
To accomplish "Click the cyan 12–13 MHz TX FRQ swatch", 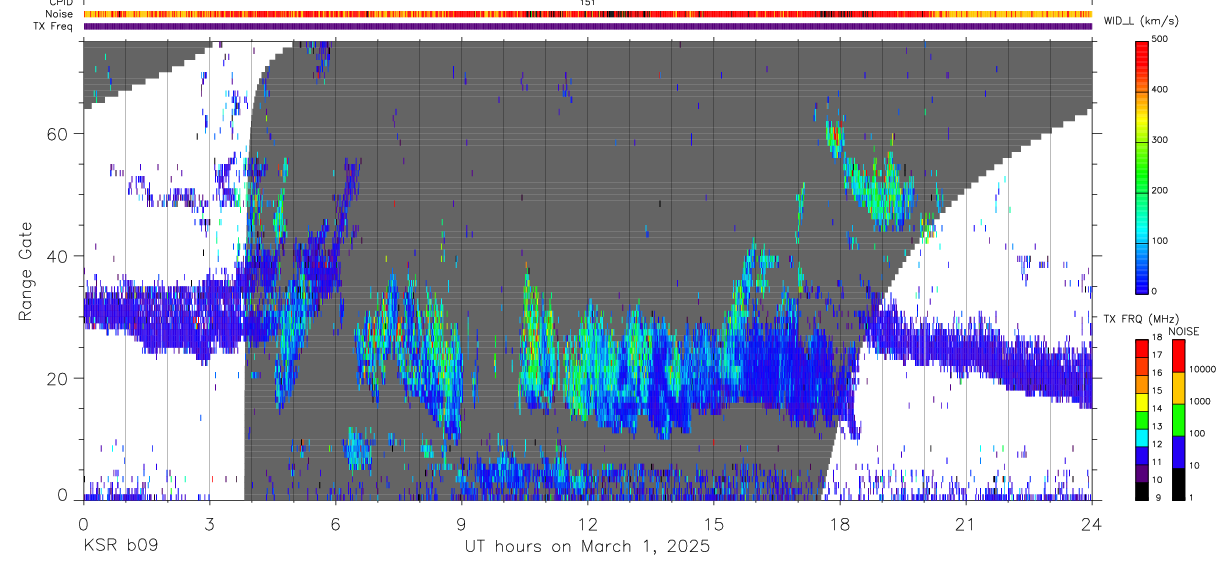I will [x=1142, y=437].
